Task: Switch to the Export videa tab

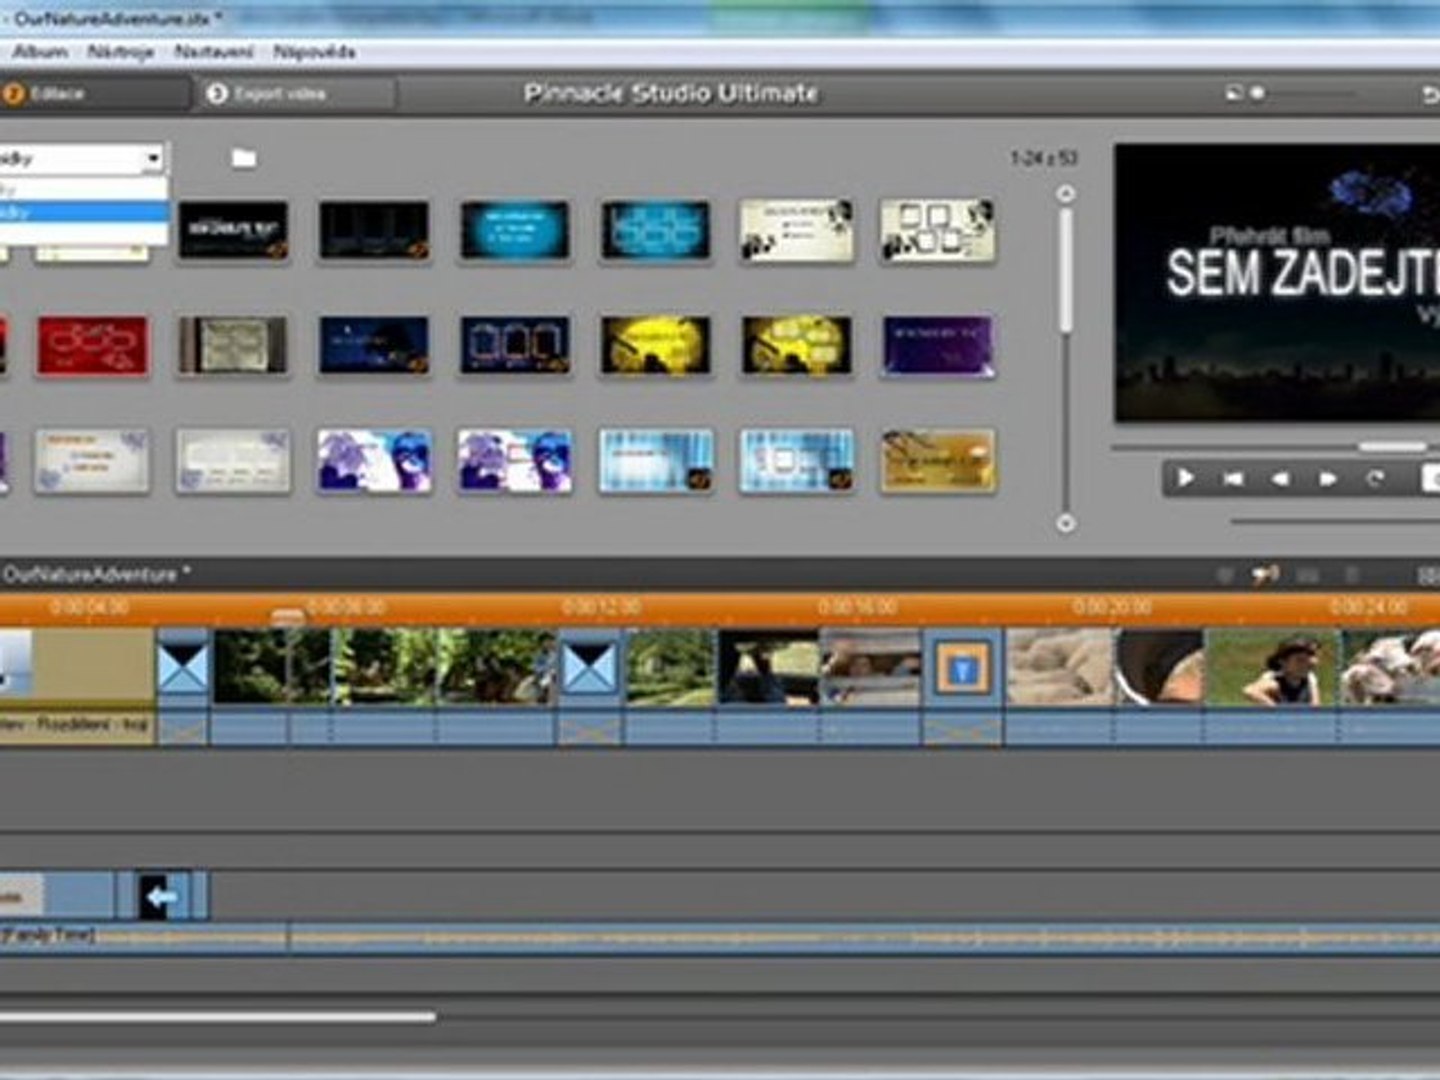Action: pyautogui.click(x=280, y=94)
